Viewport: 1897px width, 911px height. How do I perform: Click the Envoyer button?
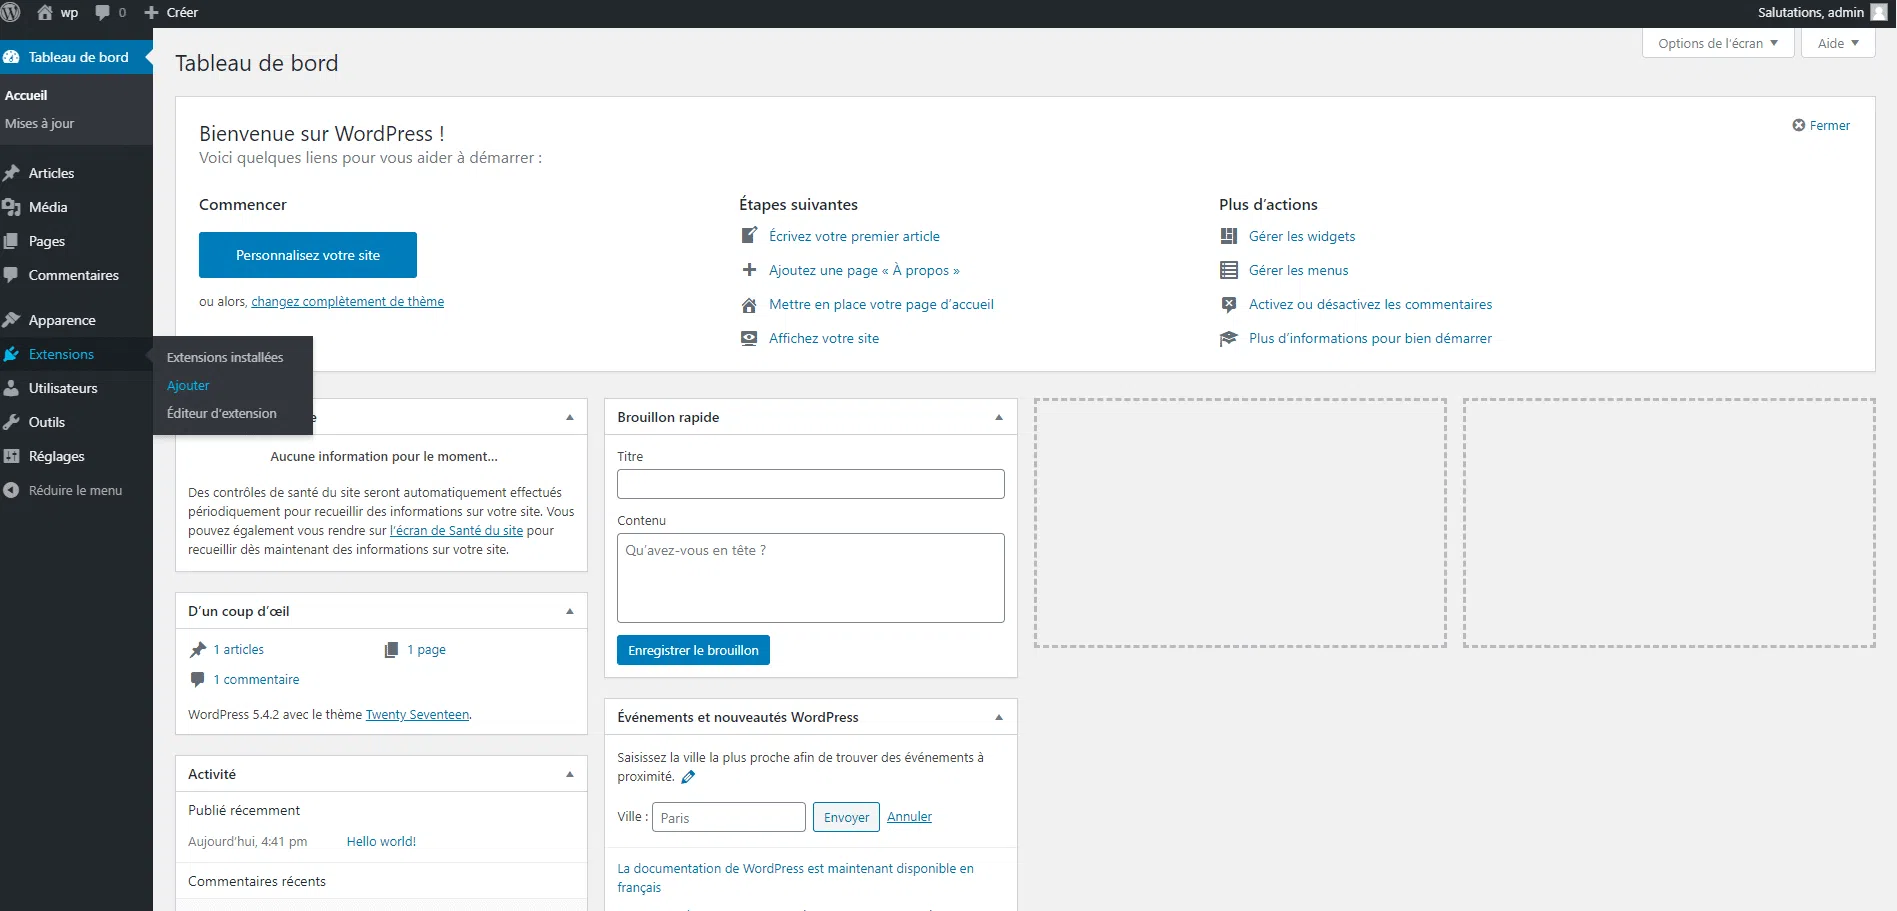846,817
